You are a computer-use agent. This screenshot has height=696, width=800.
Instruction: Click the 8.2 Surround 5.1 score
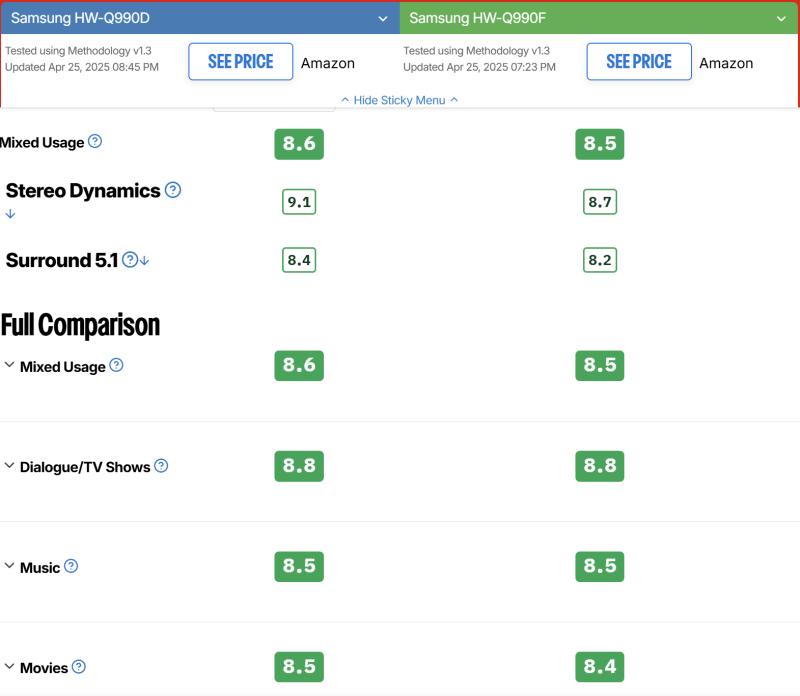[x=600, y=260]
